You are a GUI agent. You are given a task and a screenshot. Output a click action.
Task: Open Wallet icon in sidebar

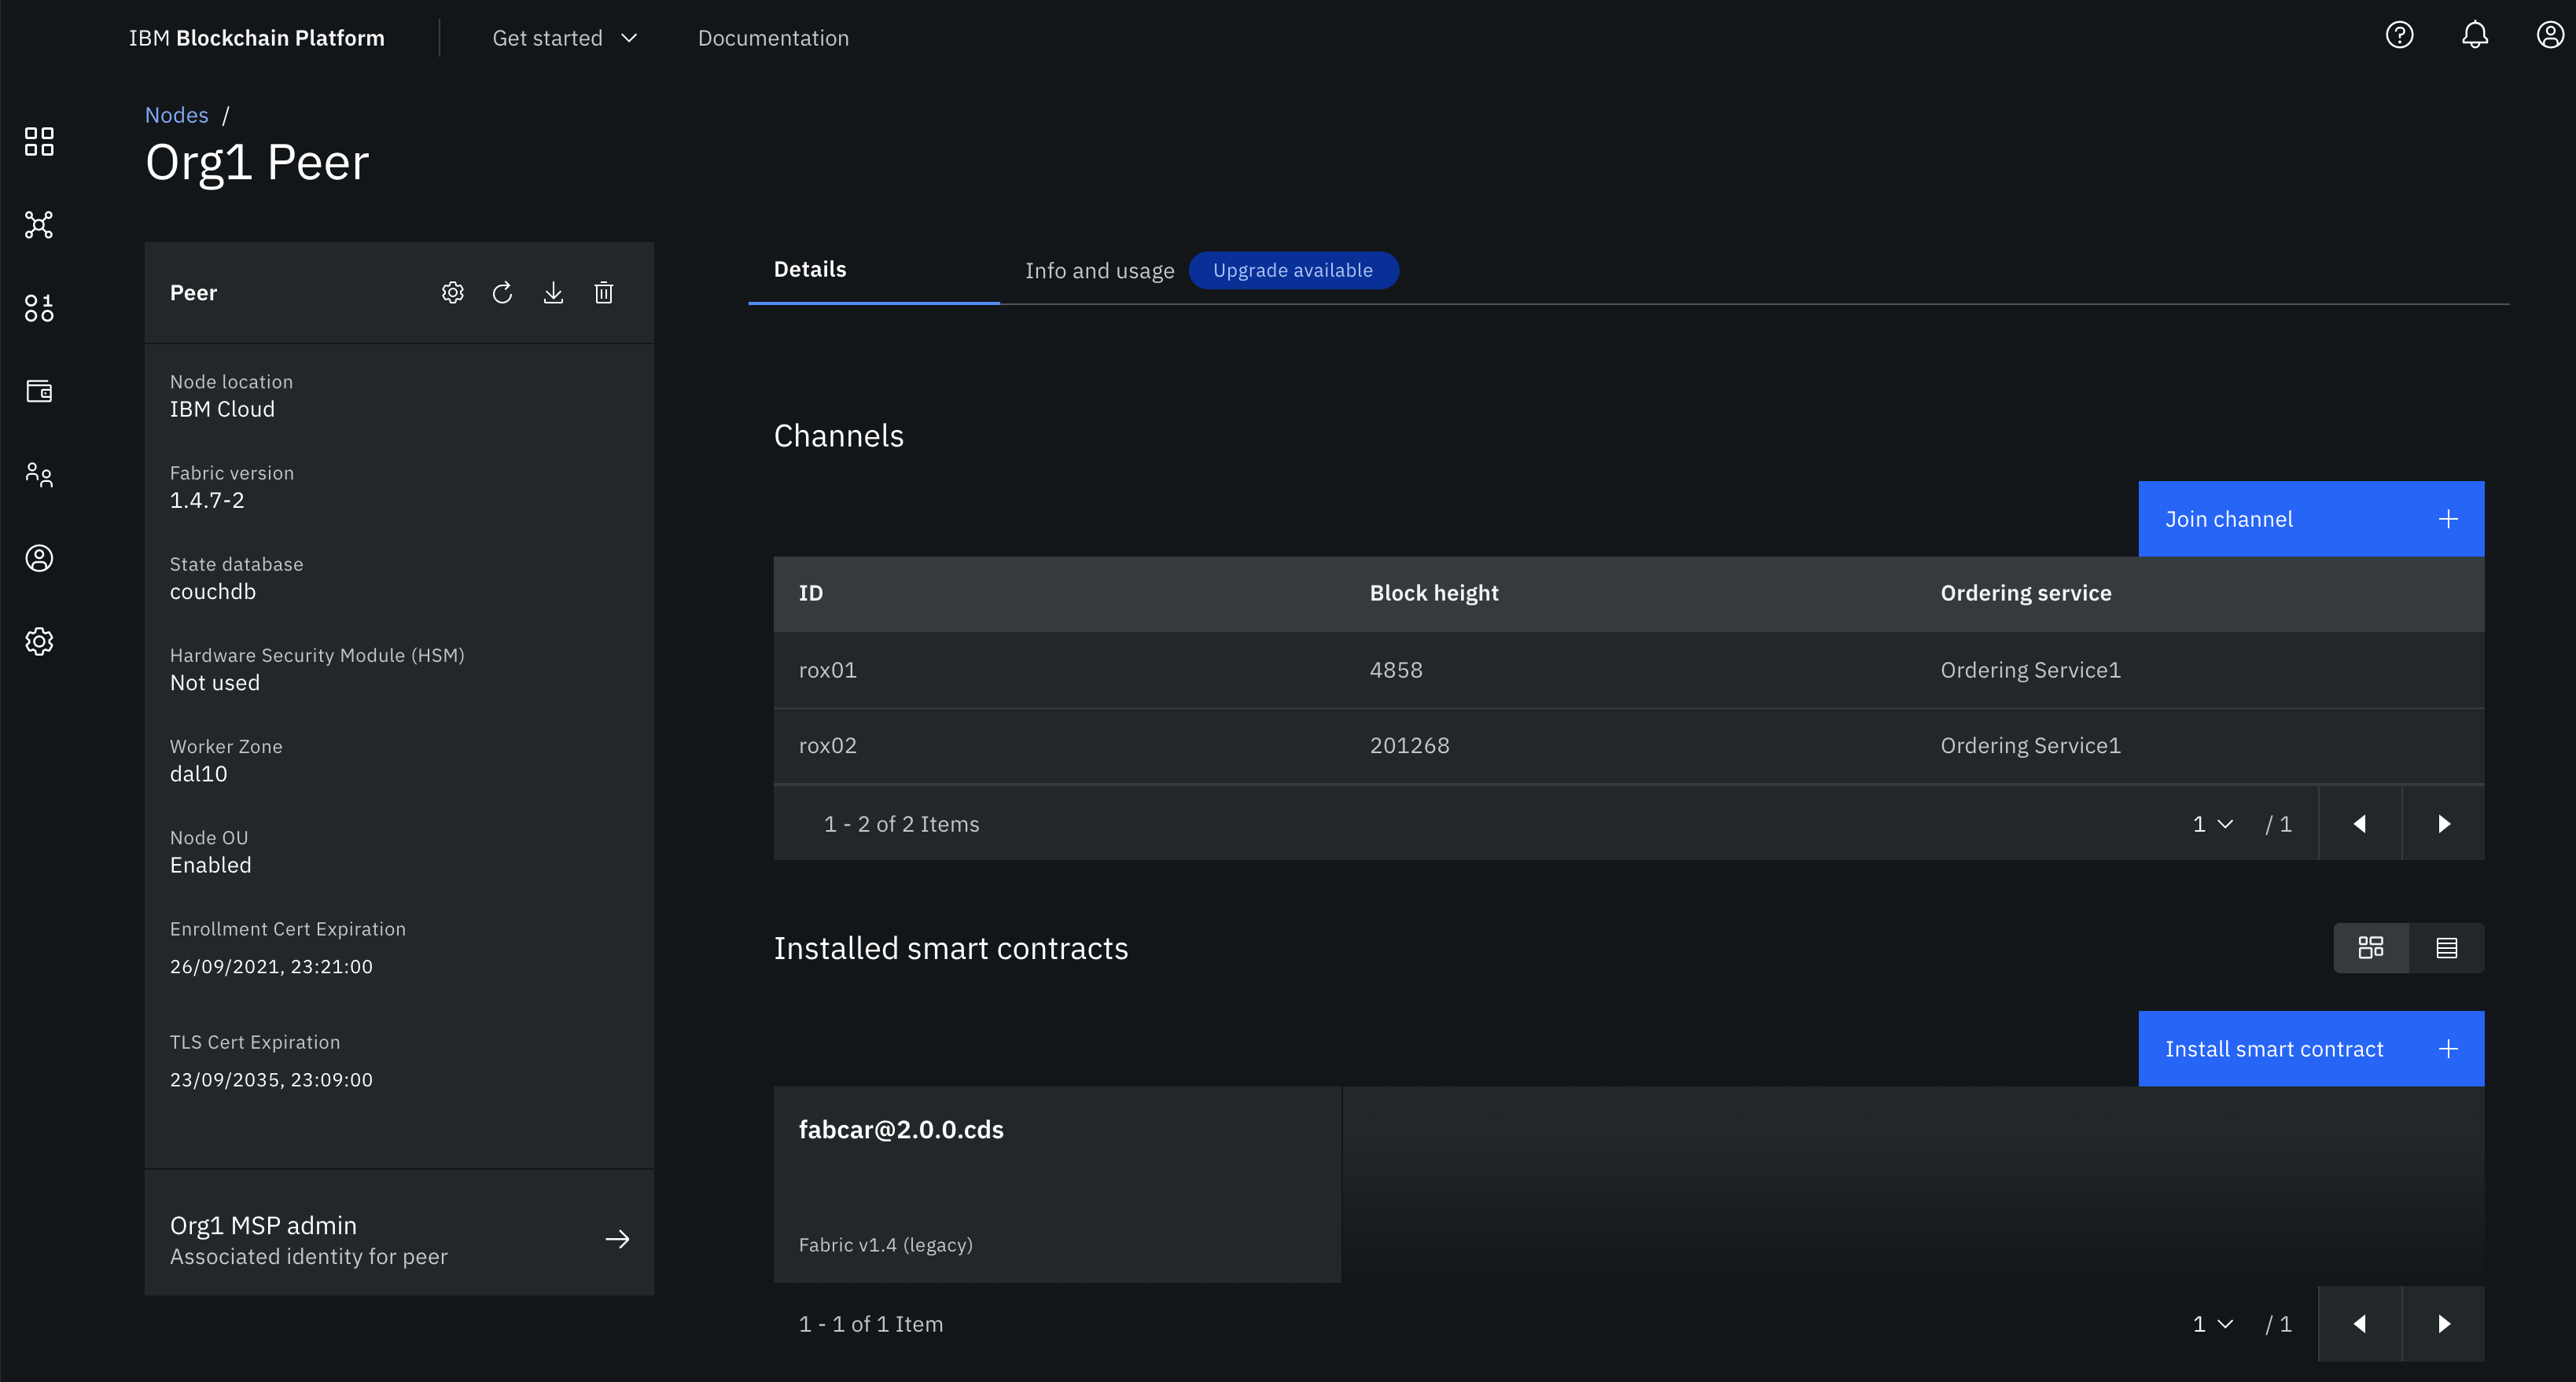click(39, 391)
